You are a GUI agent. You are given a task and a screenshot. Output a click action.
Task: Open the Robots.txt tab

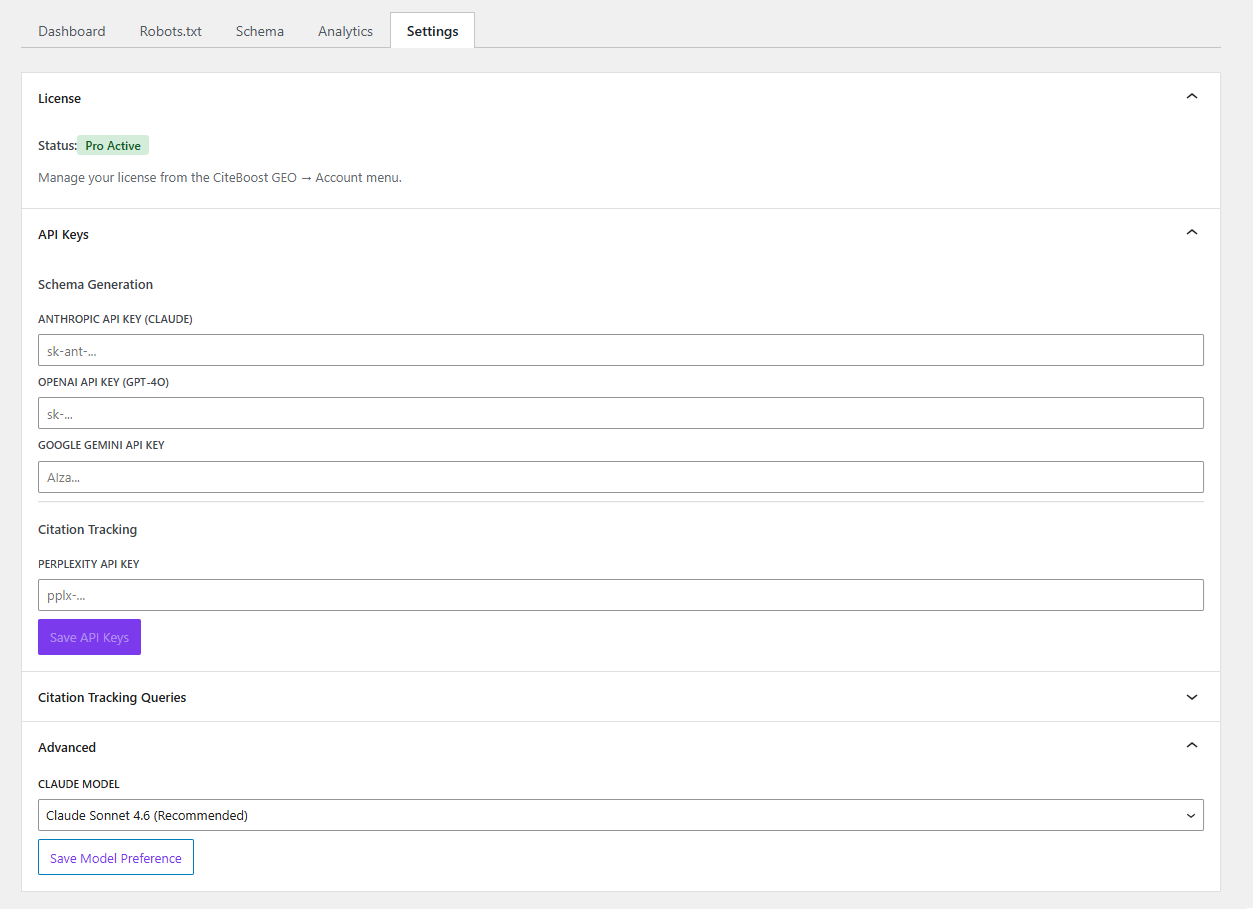[170, 31]
